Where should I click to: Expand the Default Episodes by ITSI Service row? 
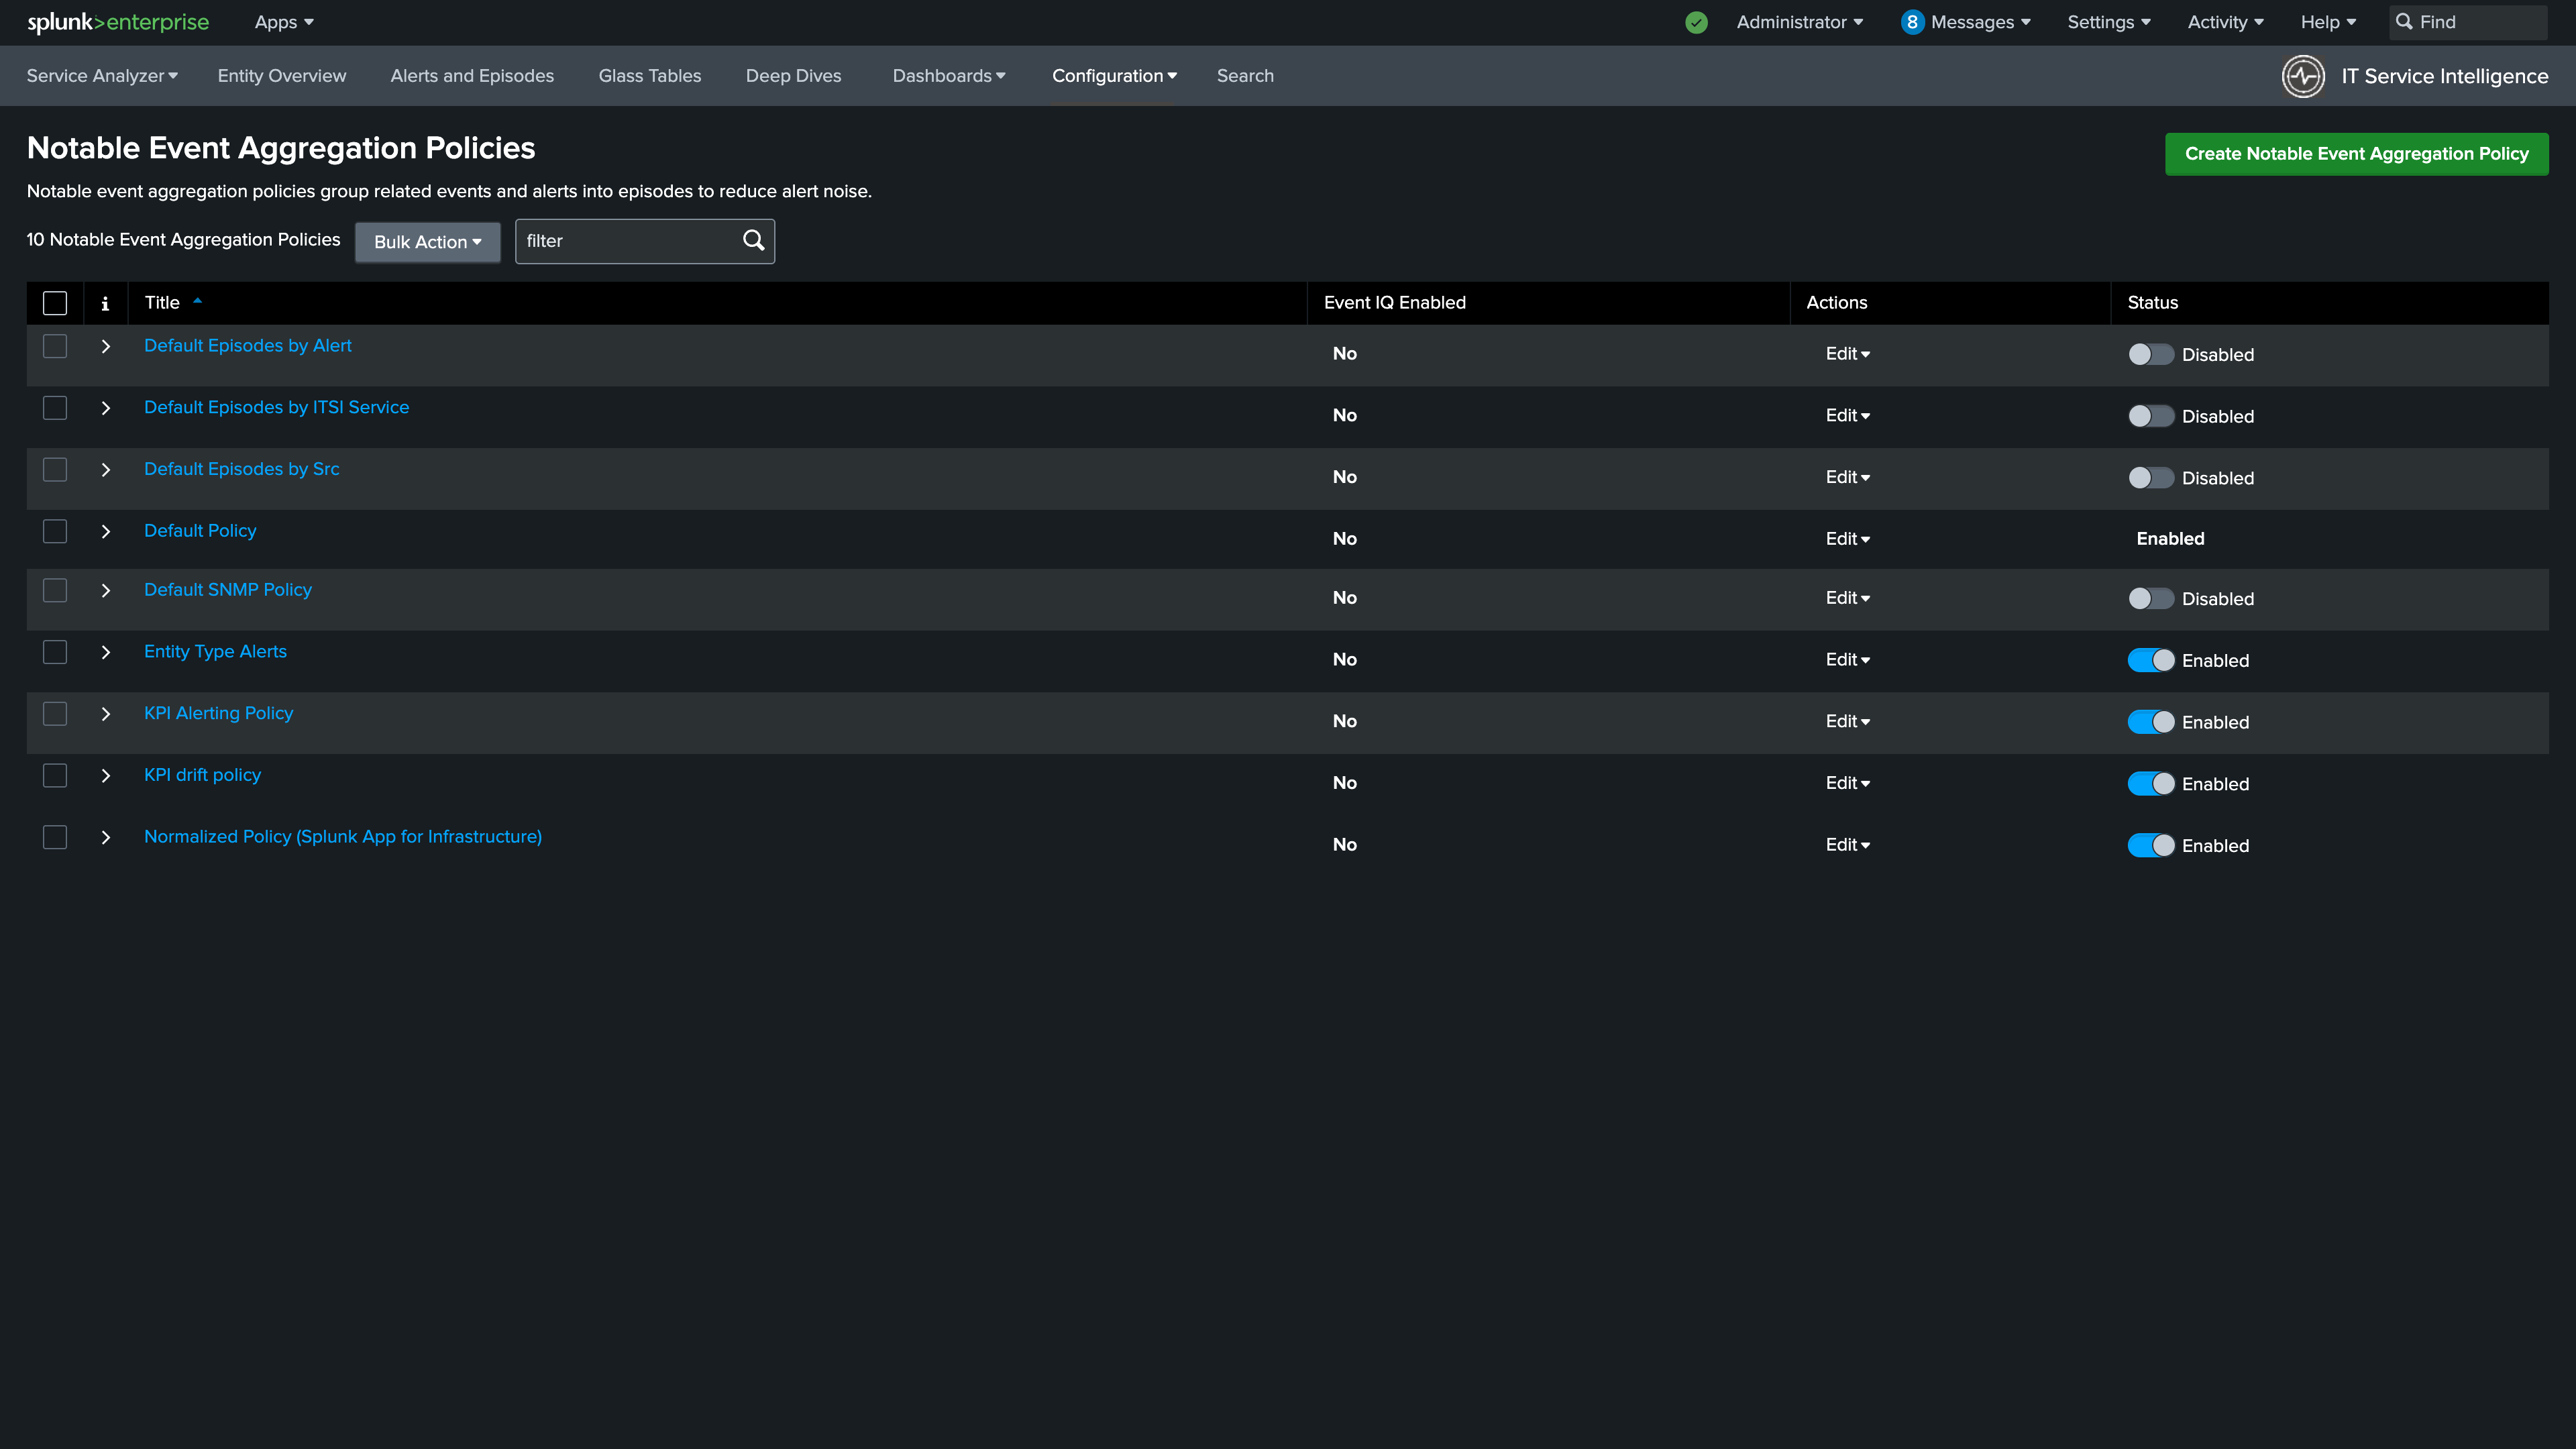[105, 408]
